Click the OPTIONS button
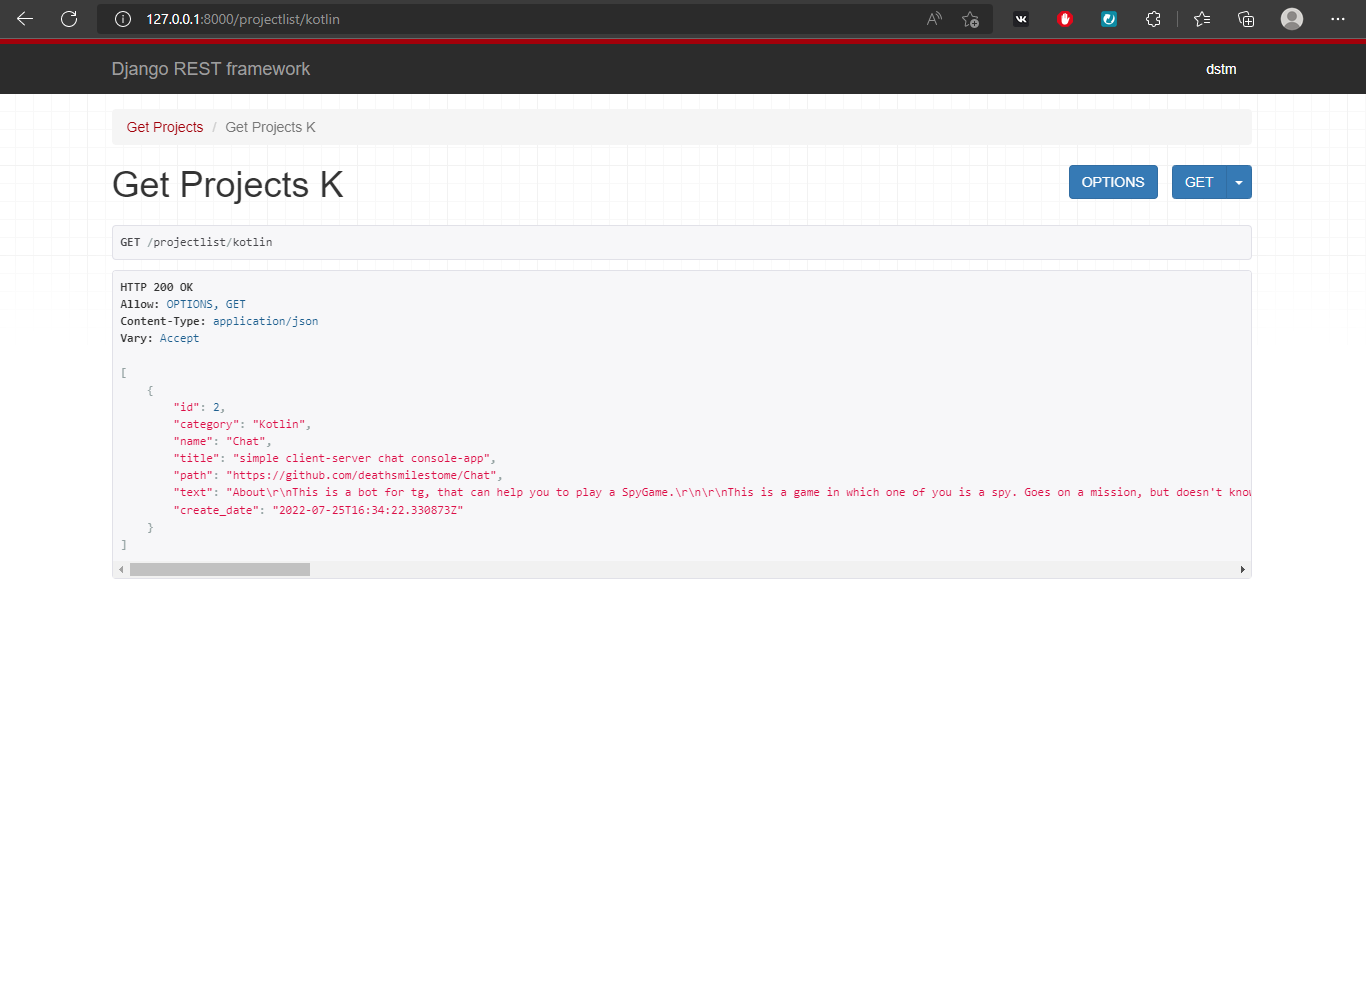This screenshot has width=1366, height=989. click(1113, 182)
